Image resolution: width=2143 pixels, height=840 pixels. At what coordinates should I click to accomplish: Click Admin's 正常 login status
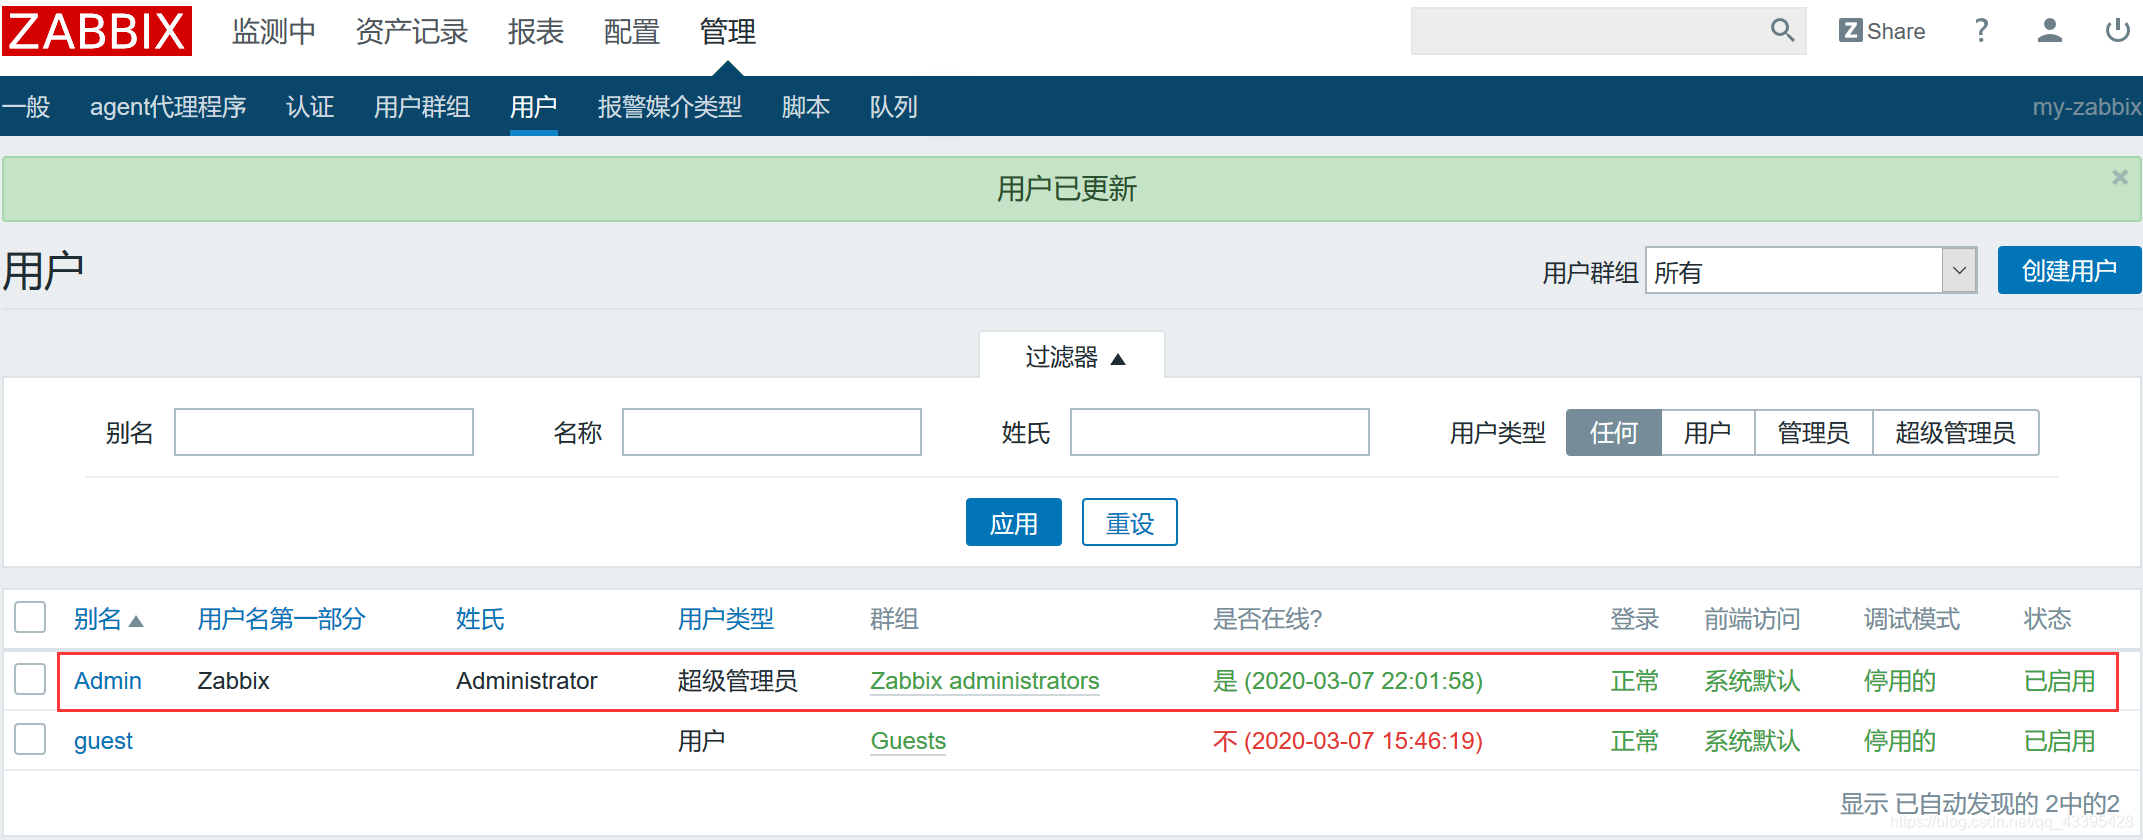[1635, 681]
